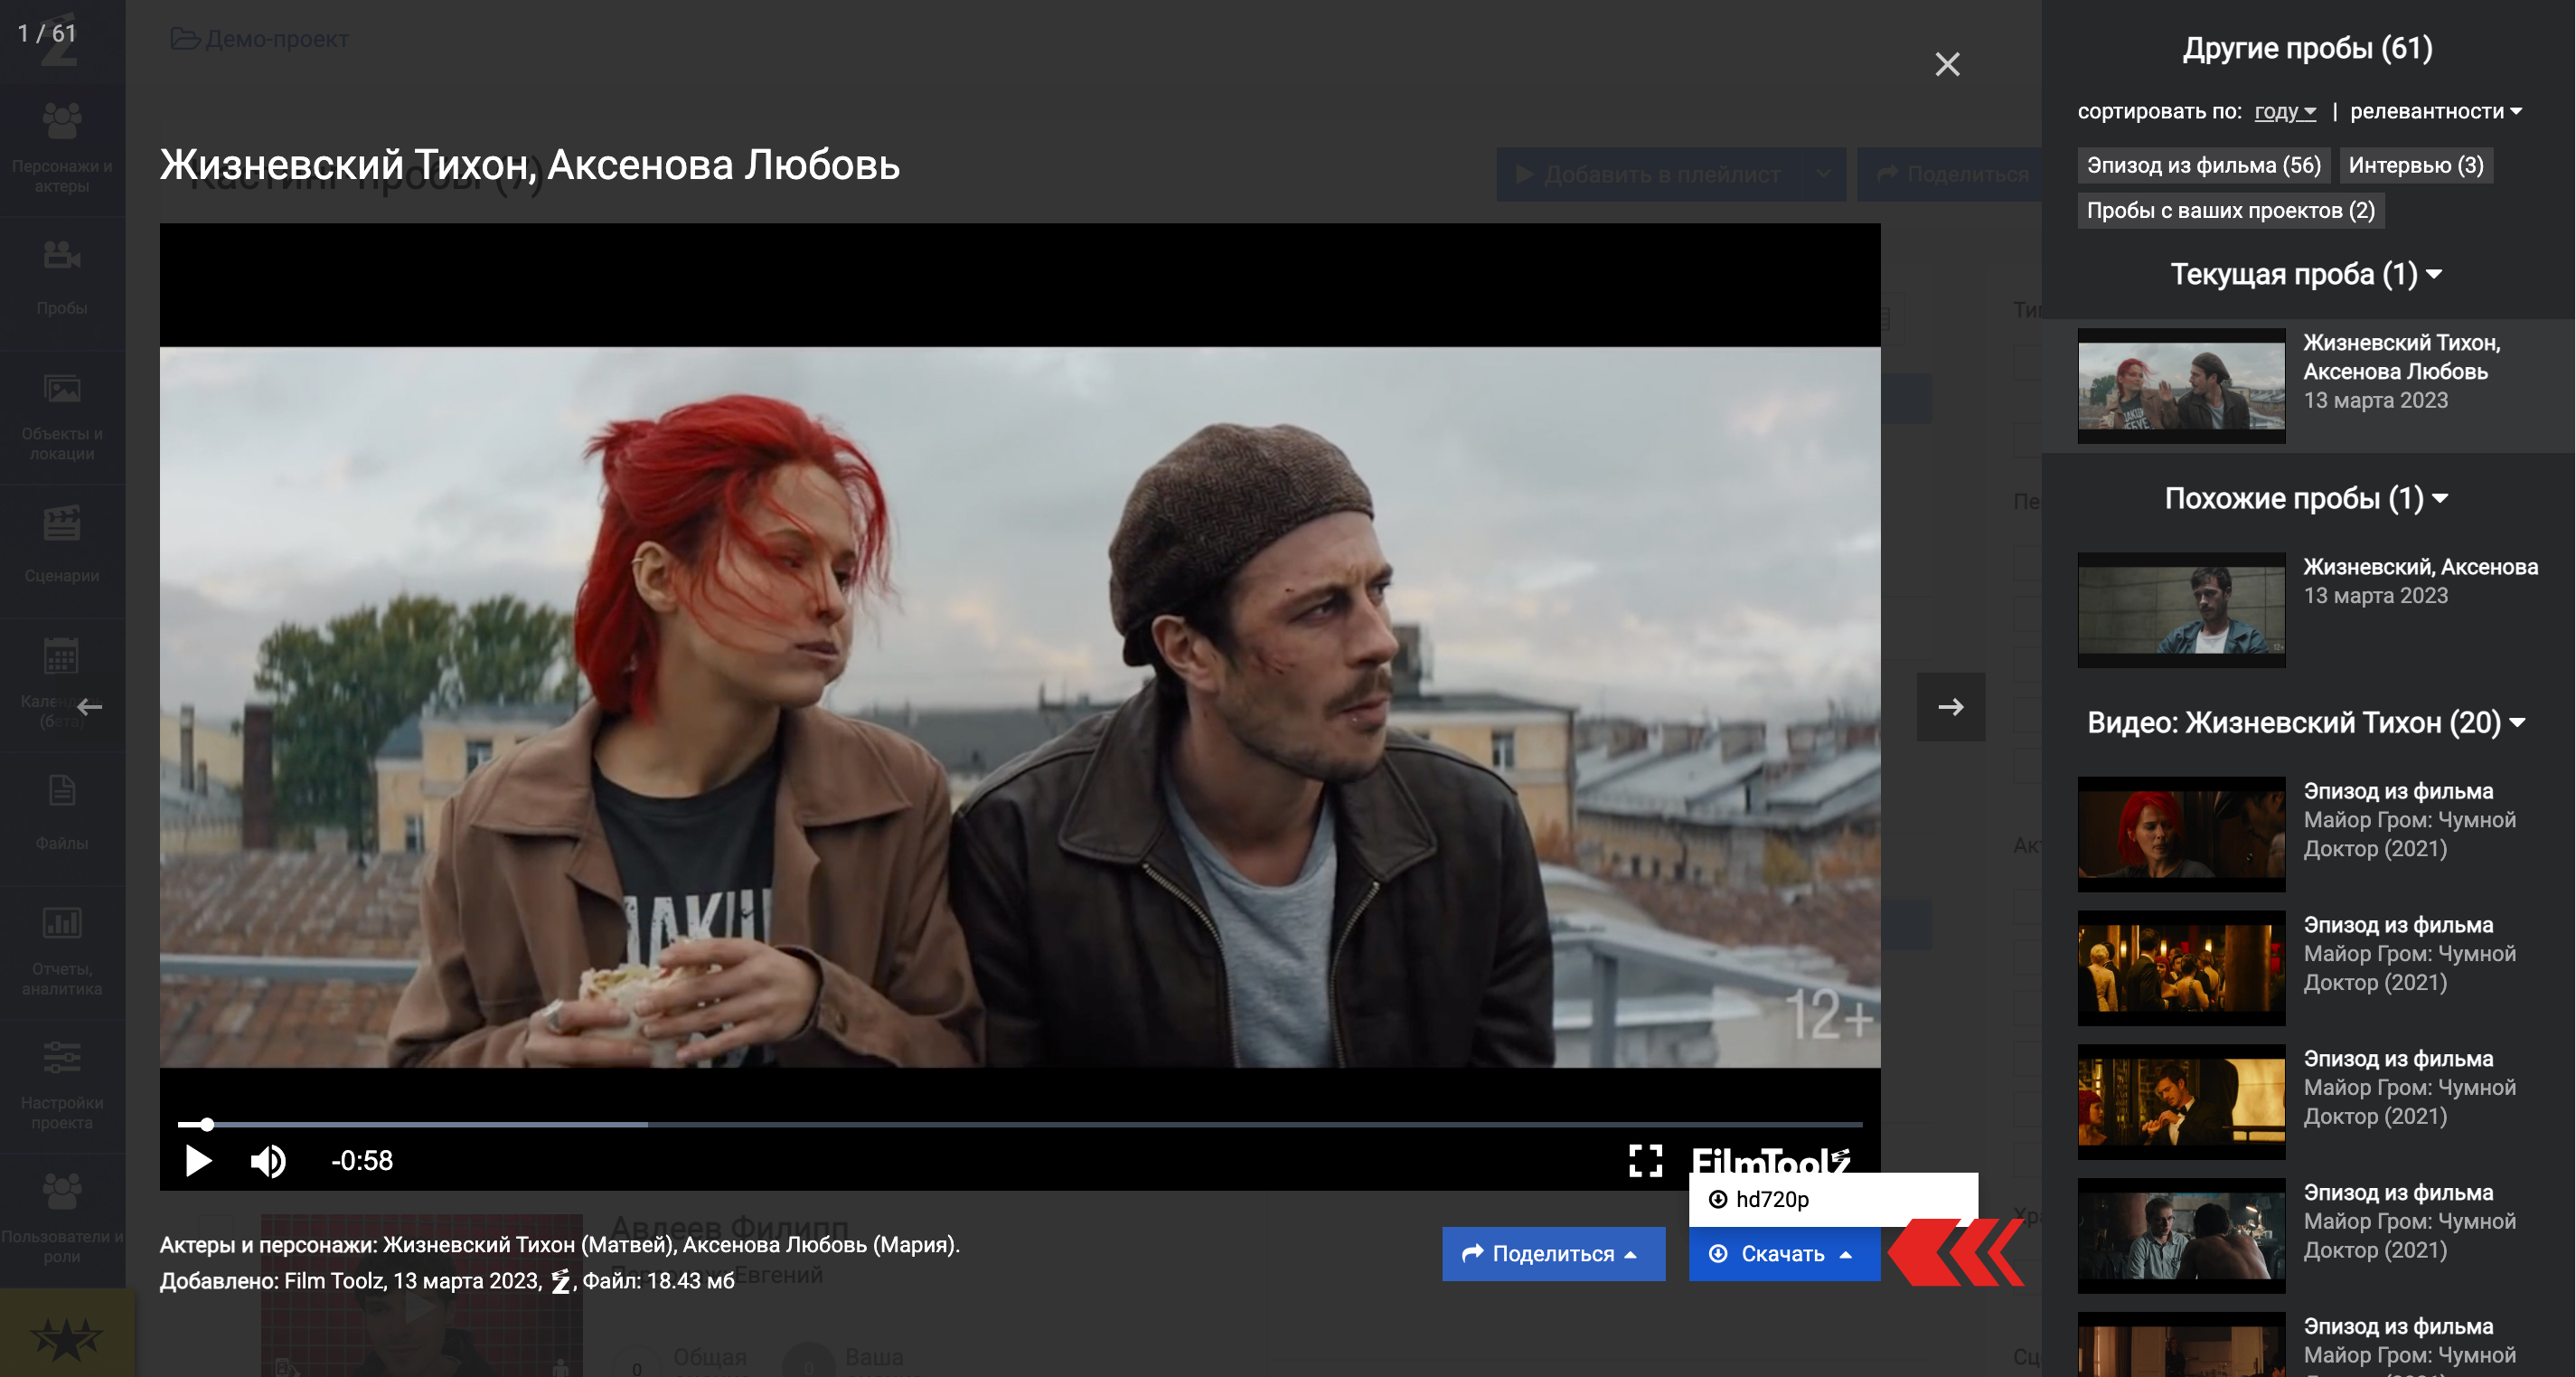This screenshot has width=2576, height=1377.
Task: Open Календарь sidebar section
Action: click(x=62, y=684)
